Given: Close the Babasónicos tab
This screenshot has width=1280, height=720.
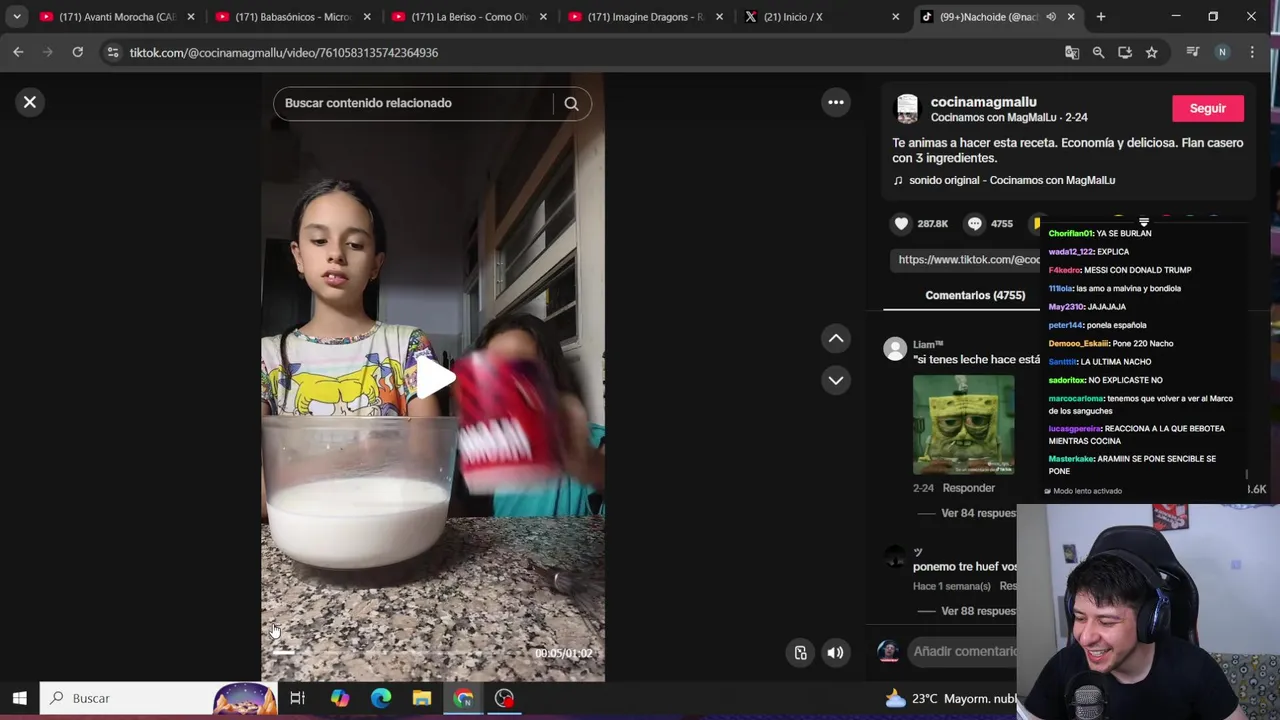Looking at the screenshot, I should (x=367, y=17).
